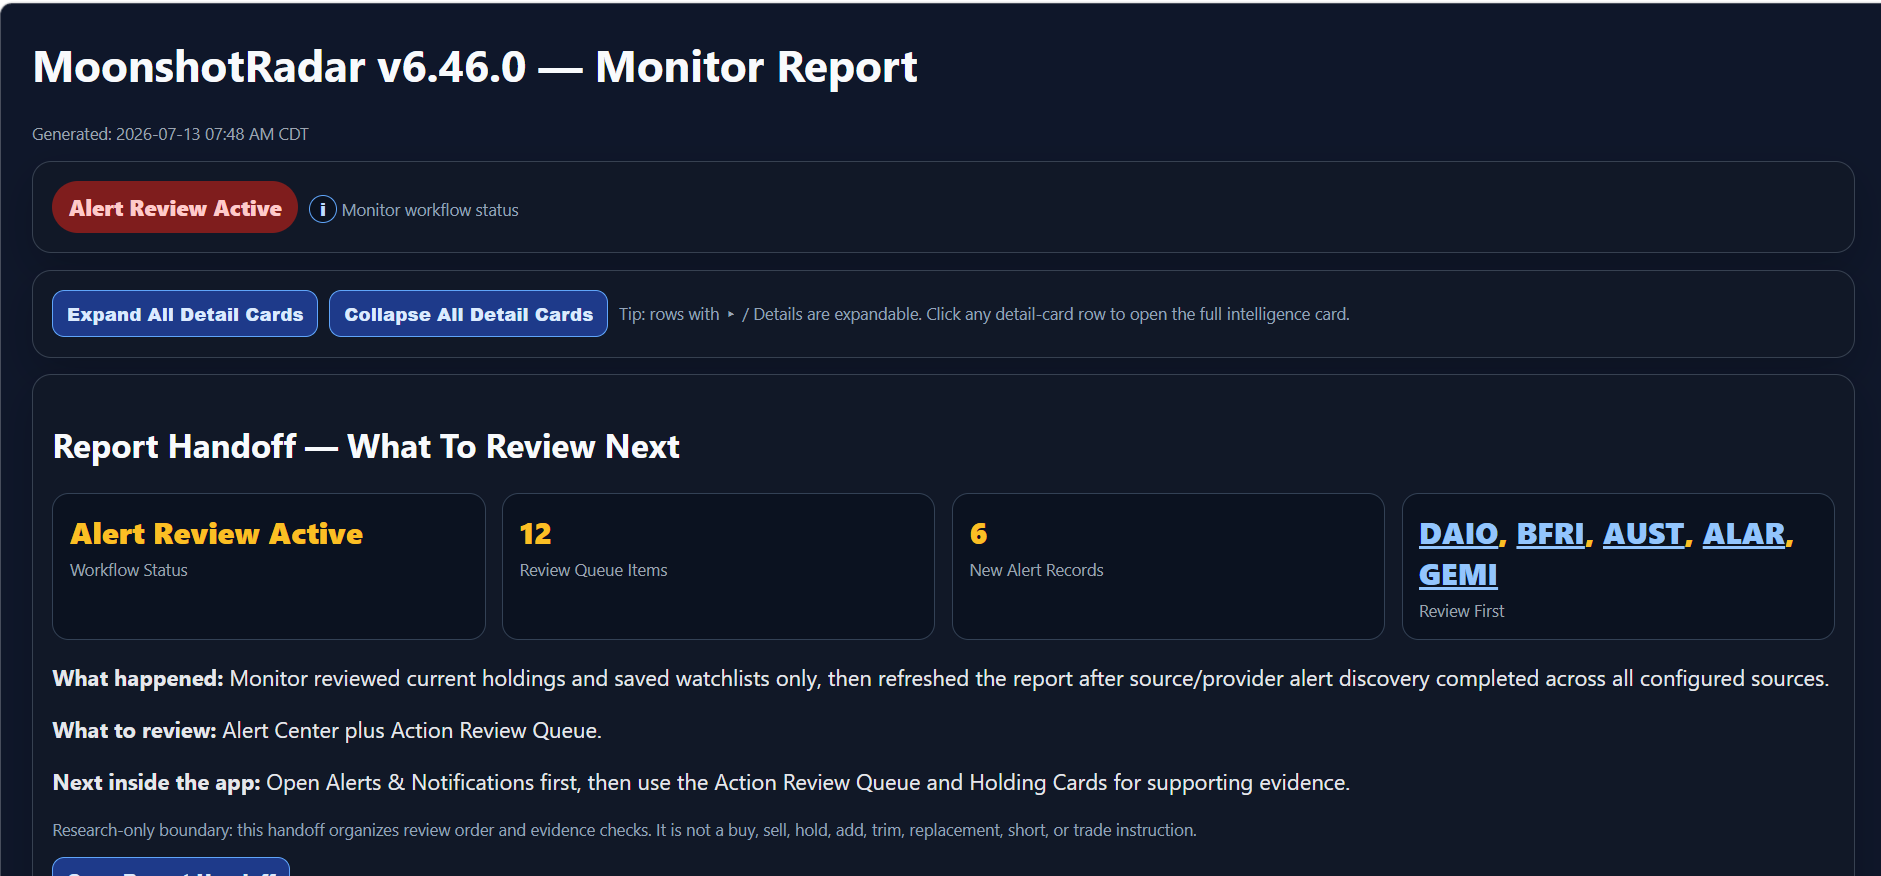Click the '12' Review Queue Items value
Screen dimensions: 1881x876
535,534
